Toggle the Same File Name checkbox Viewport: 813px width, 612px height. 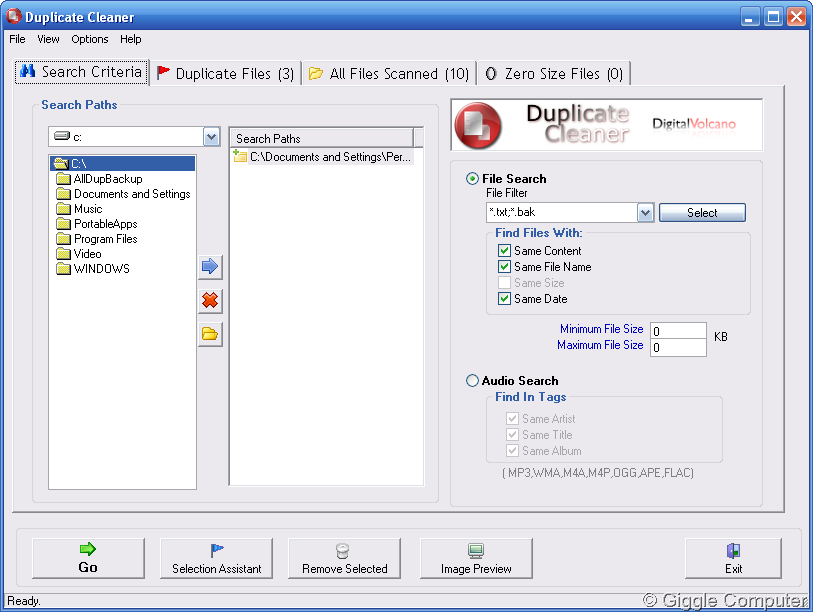click(x=504, y=267)
